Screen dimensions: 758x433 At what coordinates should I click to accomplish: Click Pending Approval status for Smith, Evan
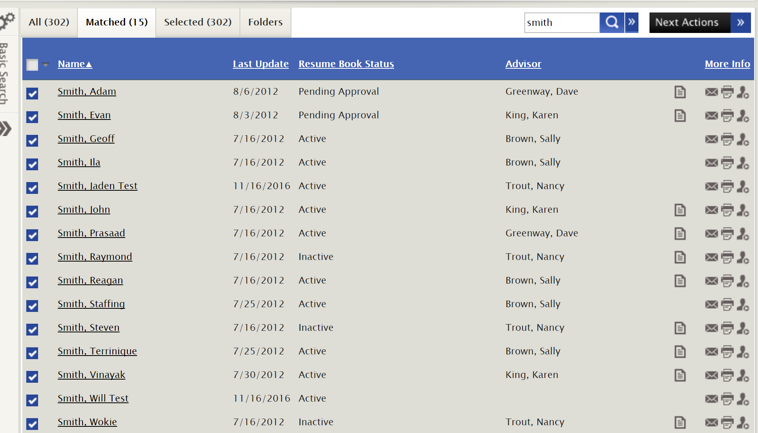338,115
